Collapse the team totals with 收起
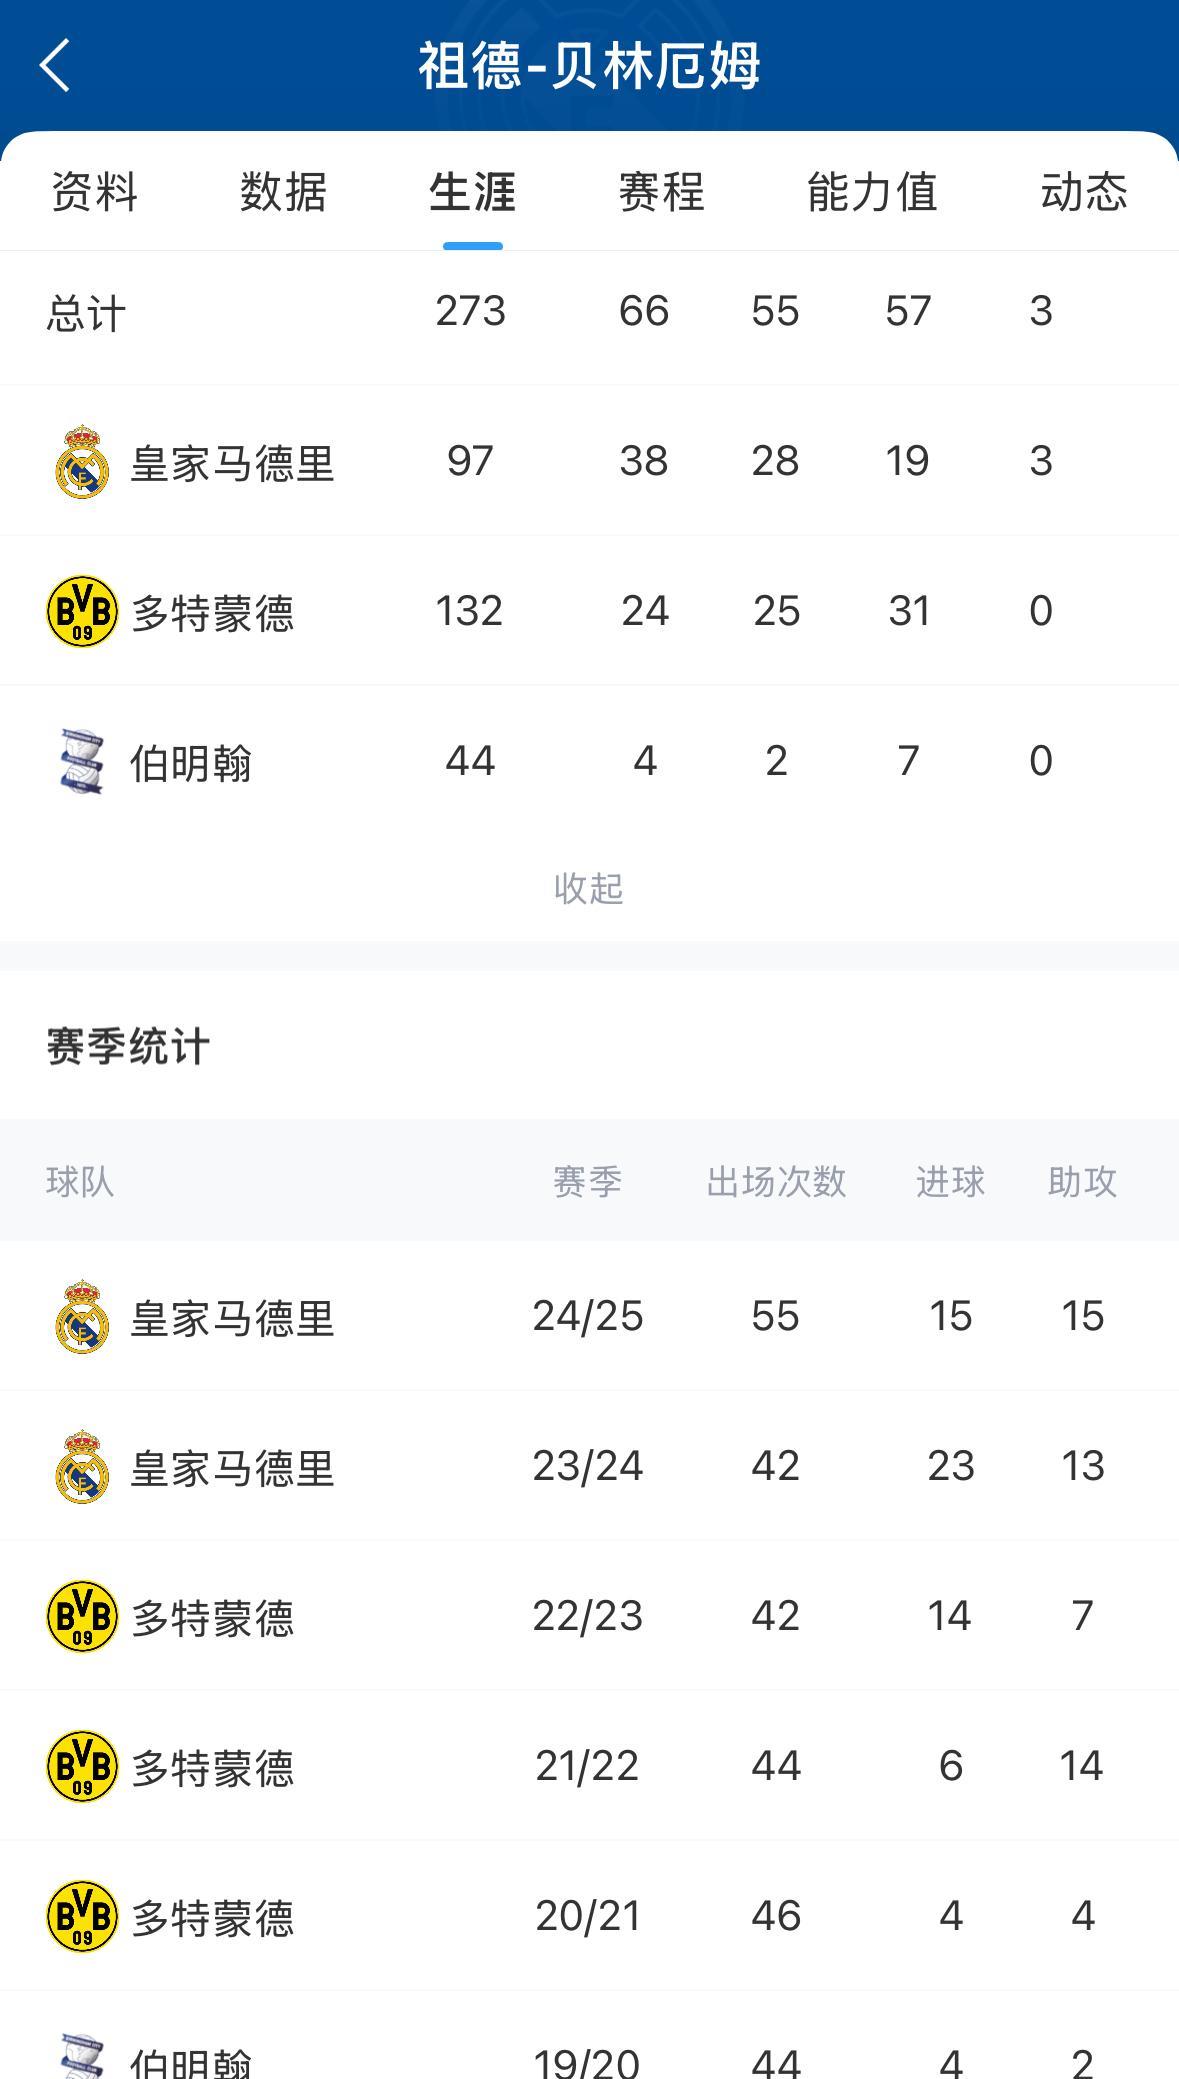The height and width of the screenshot is (2079, 1179). coord(589,888)
